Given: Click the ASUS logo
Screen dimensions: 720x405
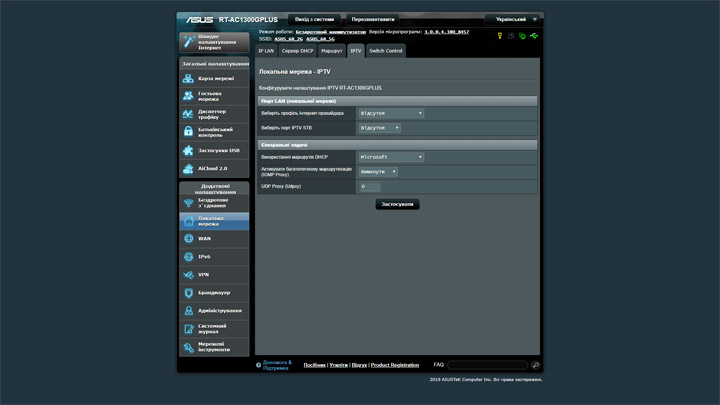Looking at the screenshot, I should click(199, 20).
